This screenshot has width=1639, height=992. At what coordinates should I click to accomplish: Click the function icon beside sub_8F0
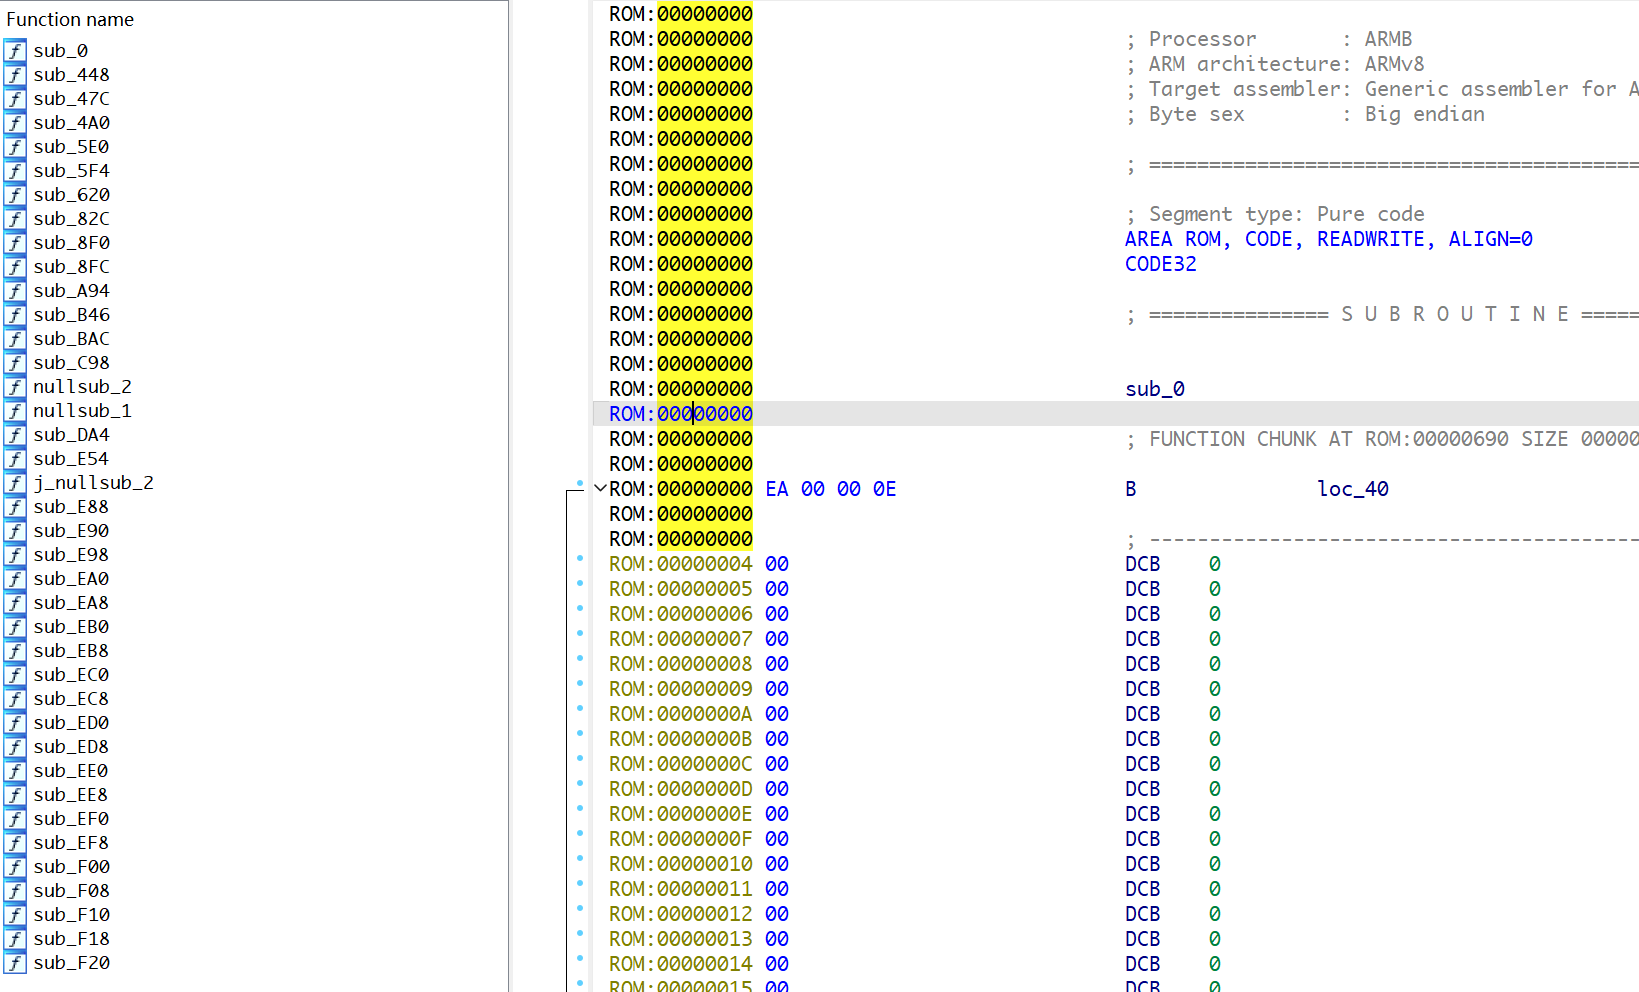coord(15,243)
